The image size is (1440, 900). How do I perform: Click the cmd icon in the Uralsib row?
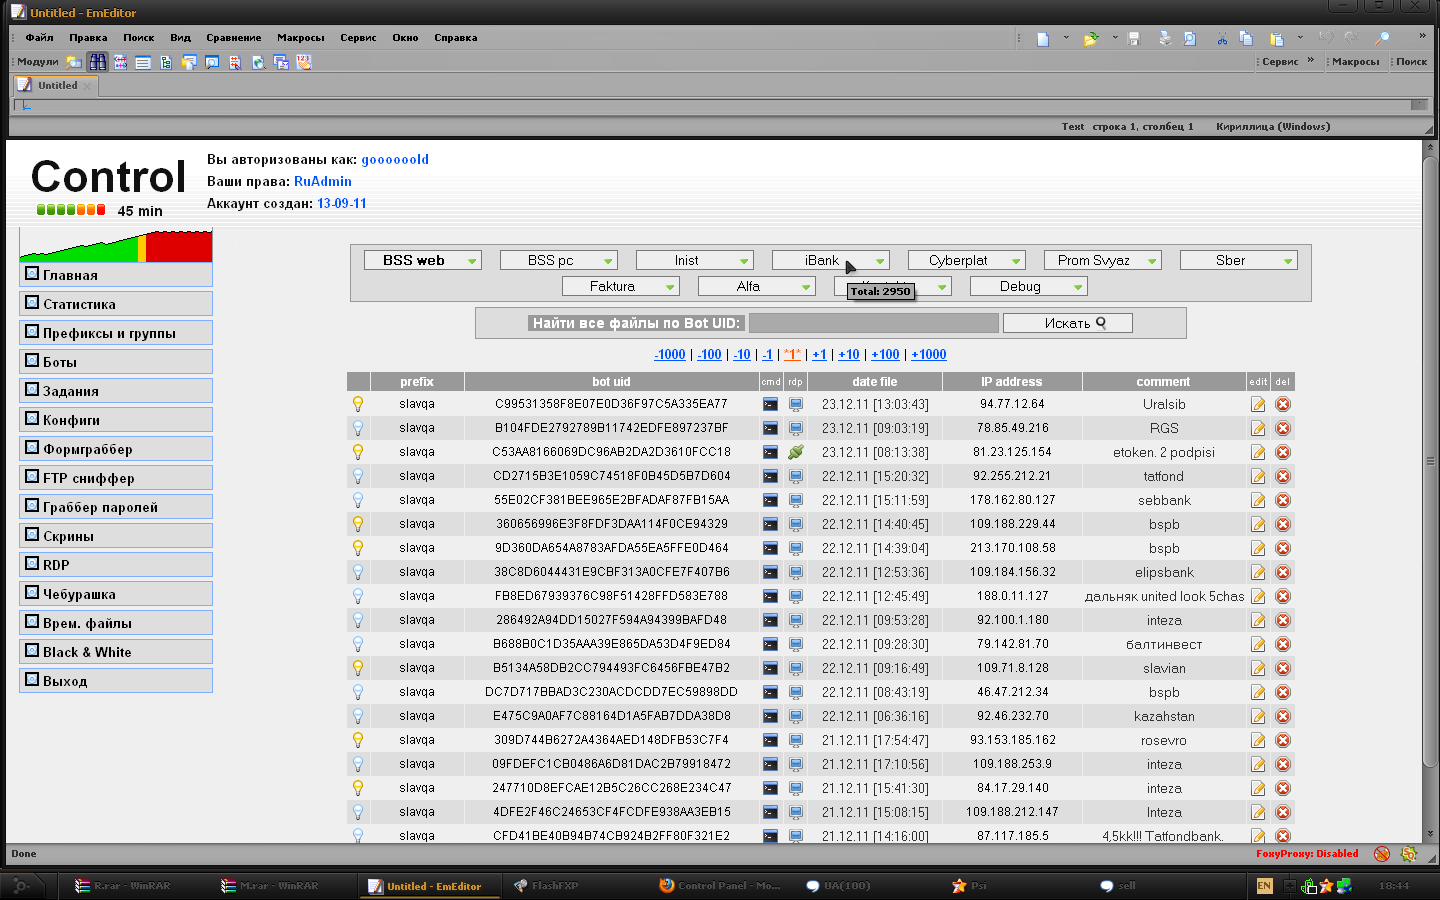(x=770, y=405)
